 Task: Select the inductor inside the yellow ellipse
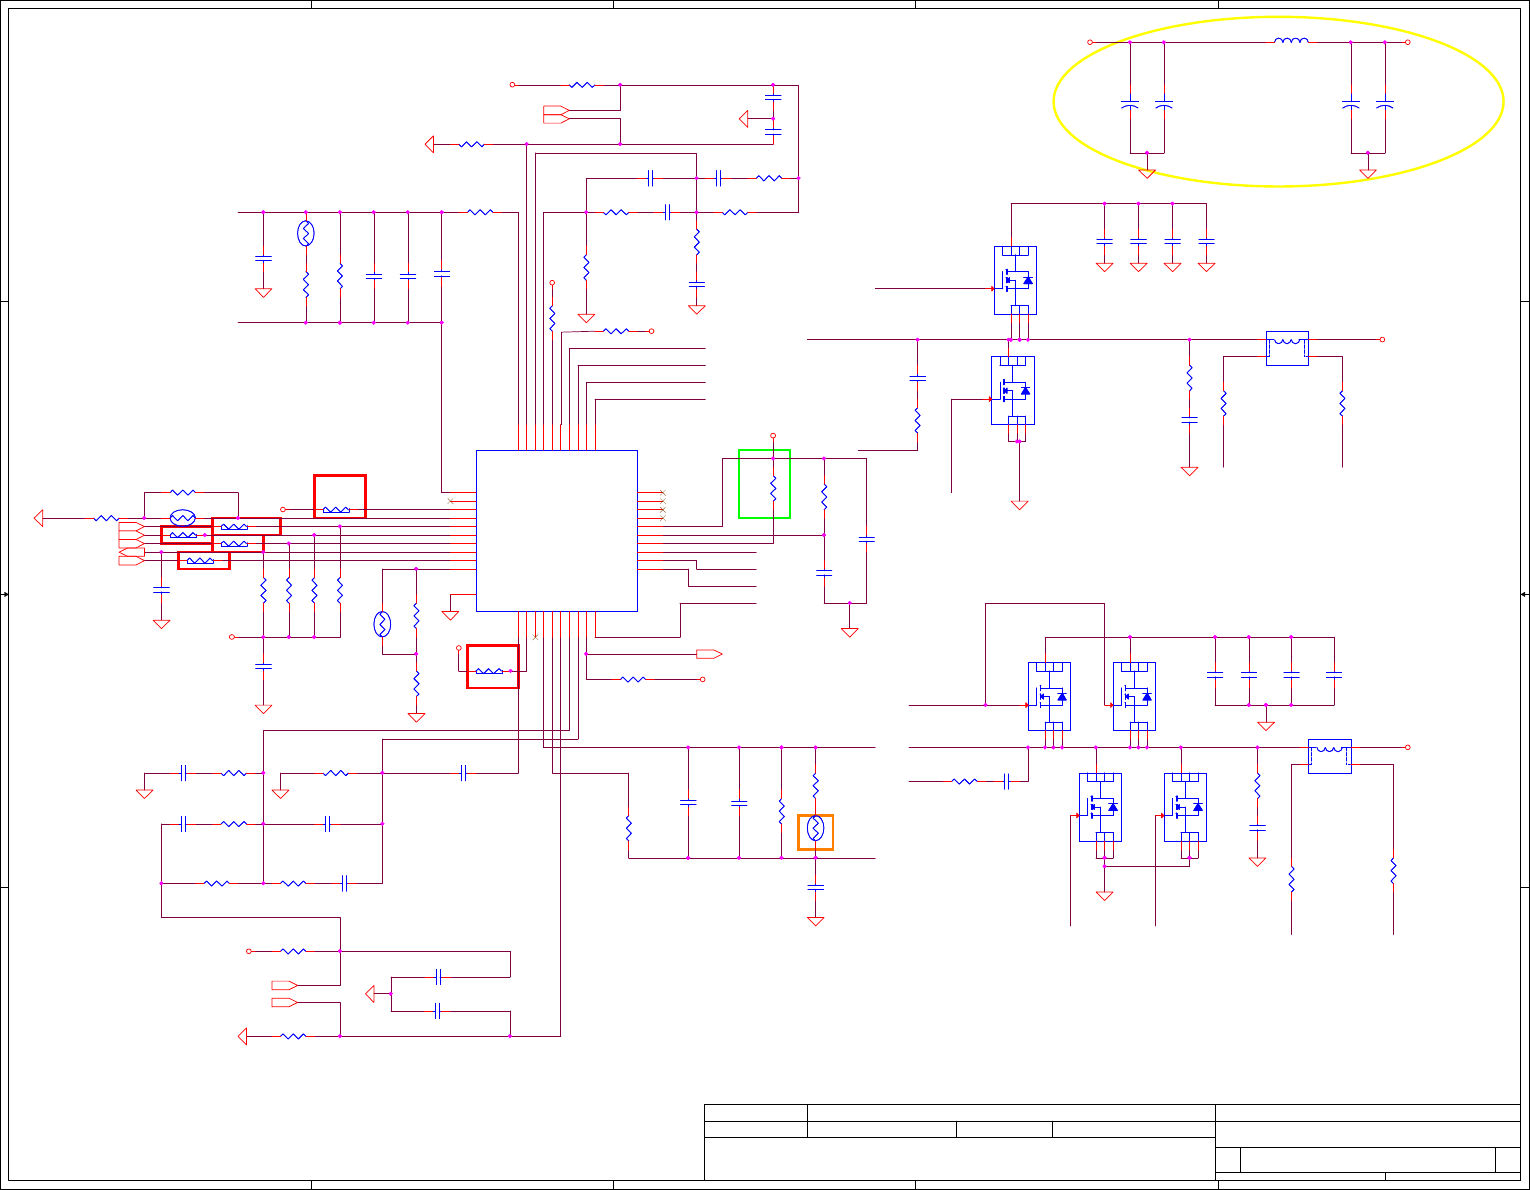tap(1291, 41)
